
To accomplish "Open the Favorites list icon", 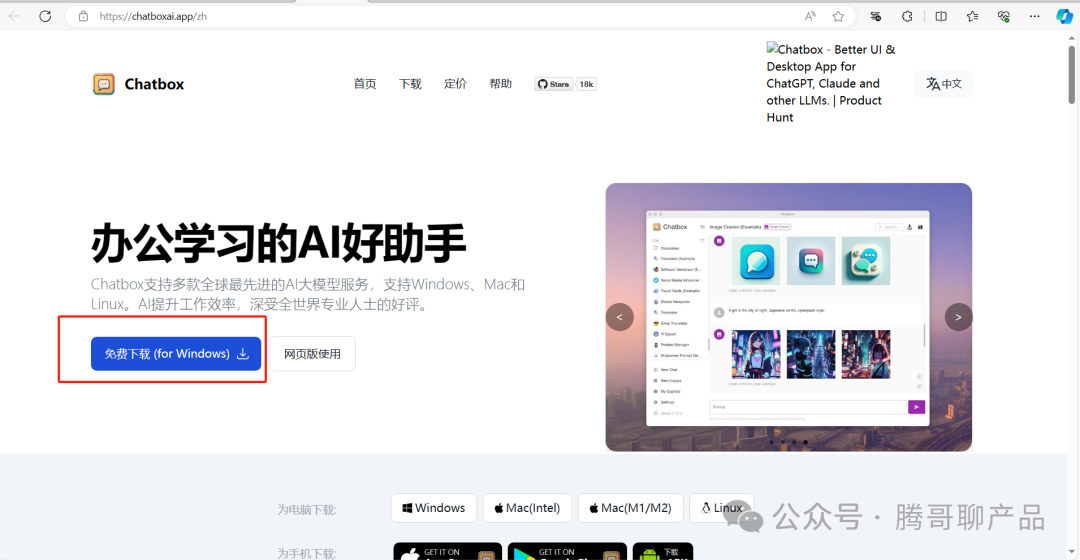I will click(x=973, y=16).
